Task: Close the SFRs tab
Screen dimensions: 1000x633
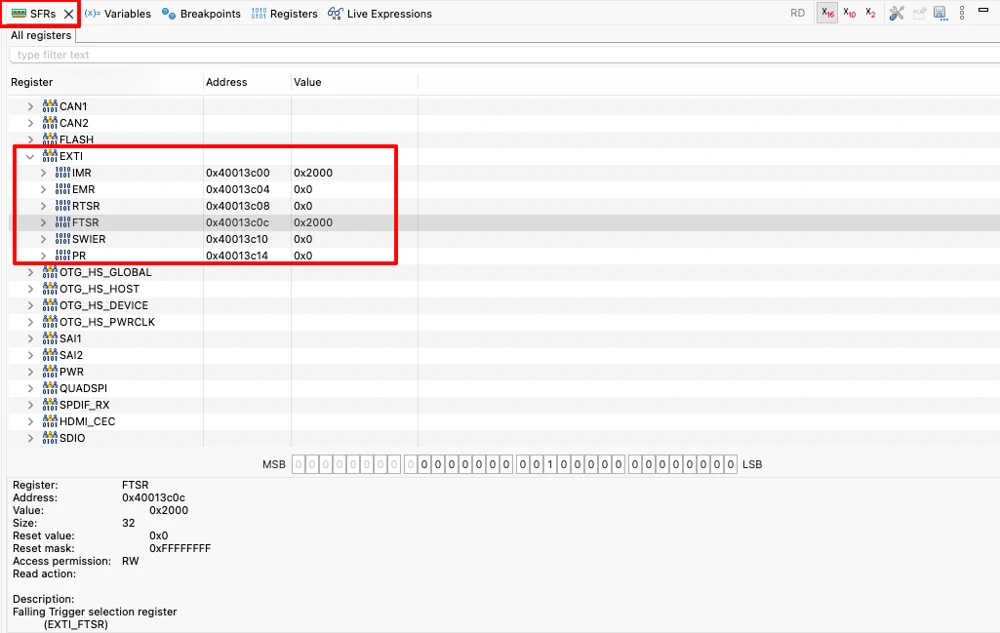Action: tap(69, 14)
